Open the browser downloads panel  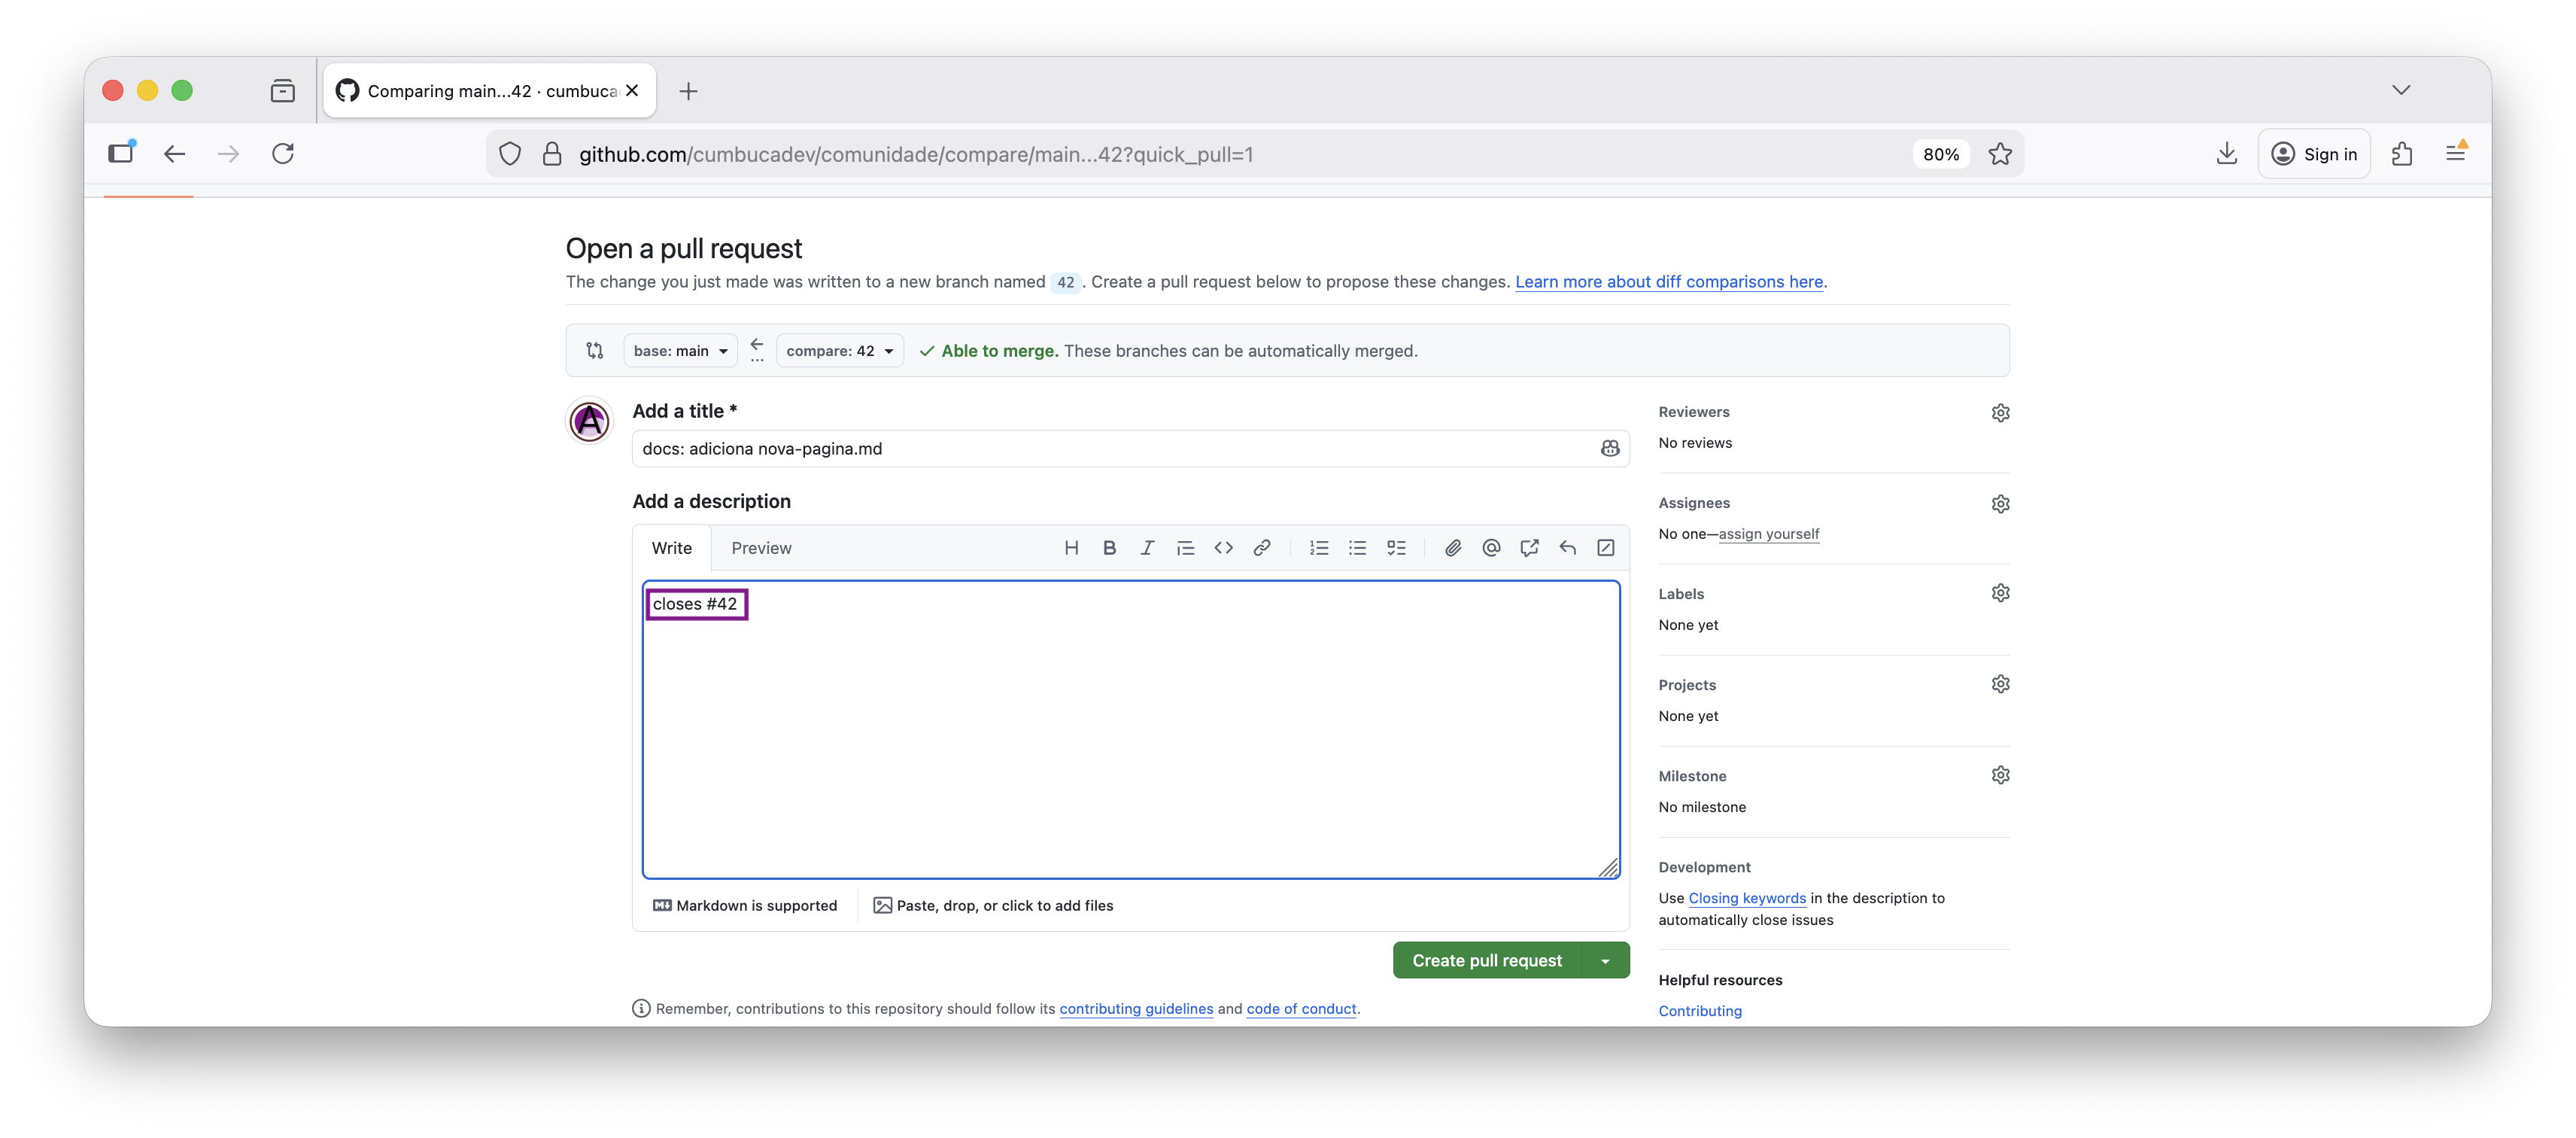click(2226, 154)
